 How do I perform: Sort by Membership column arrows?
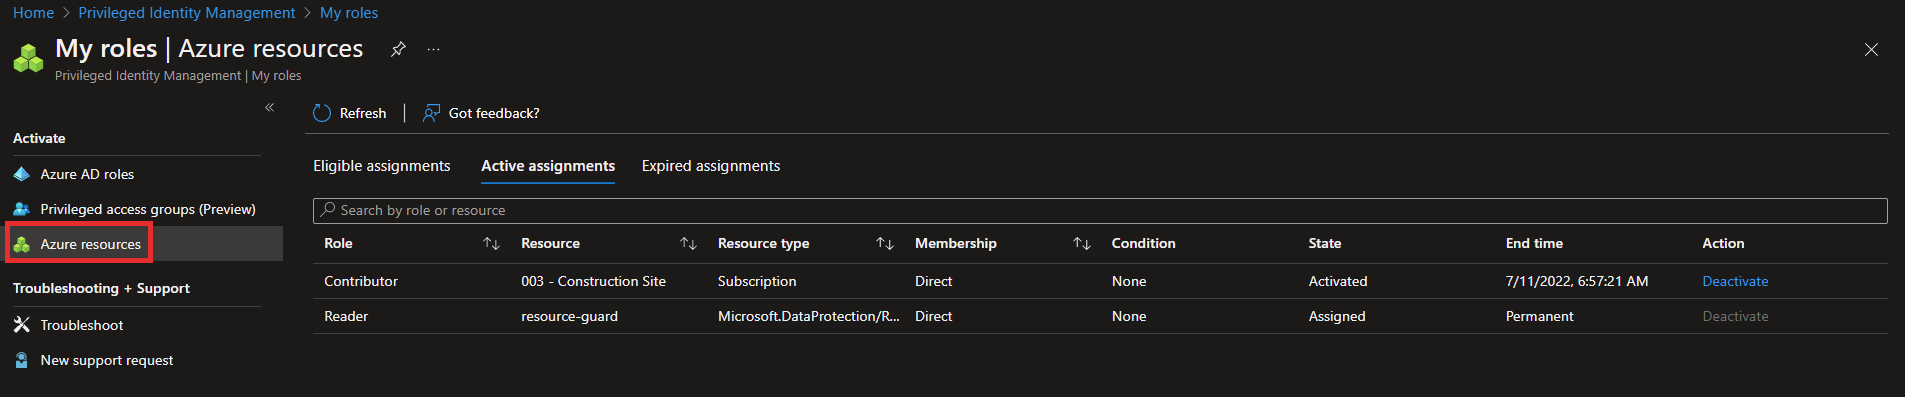point(1082,243)
